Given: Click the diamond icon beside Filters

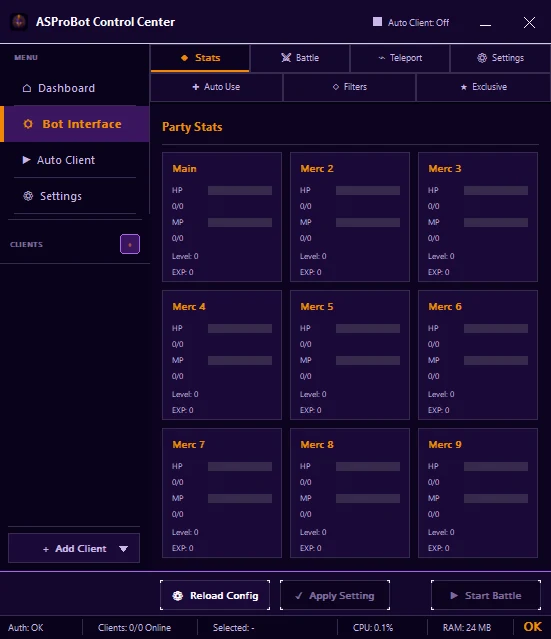Looking at the screenshot, I should click(336, 87).
